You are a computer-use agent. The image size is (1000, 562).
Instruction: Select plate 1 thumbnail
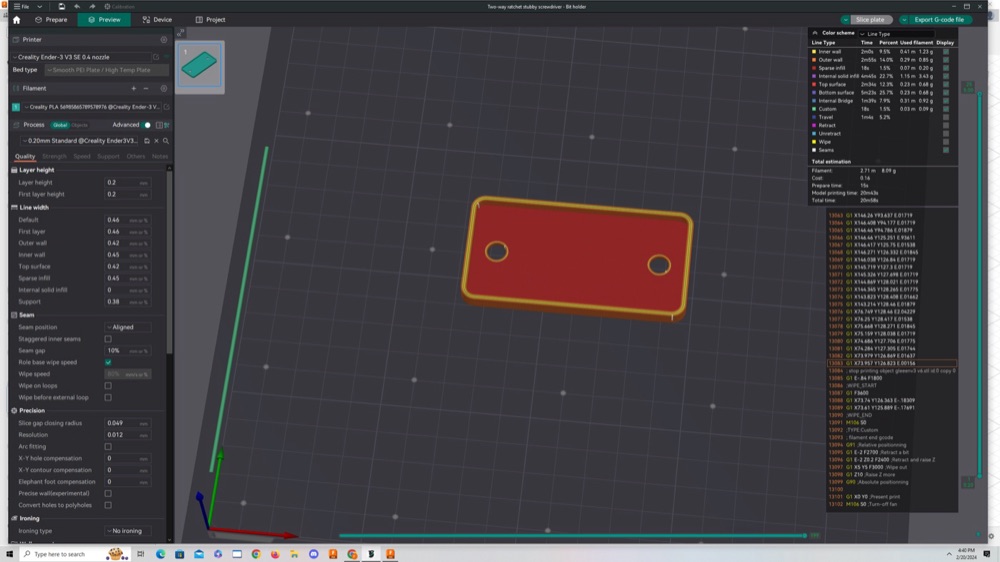[200, 66]
